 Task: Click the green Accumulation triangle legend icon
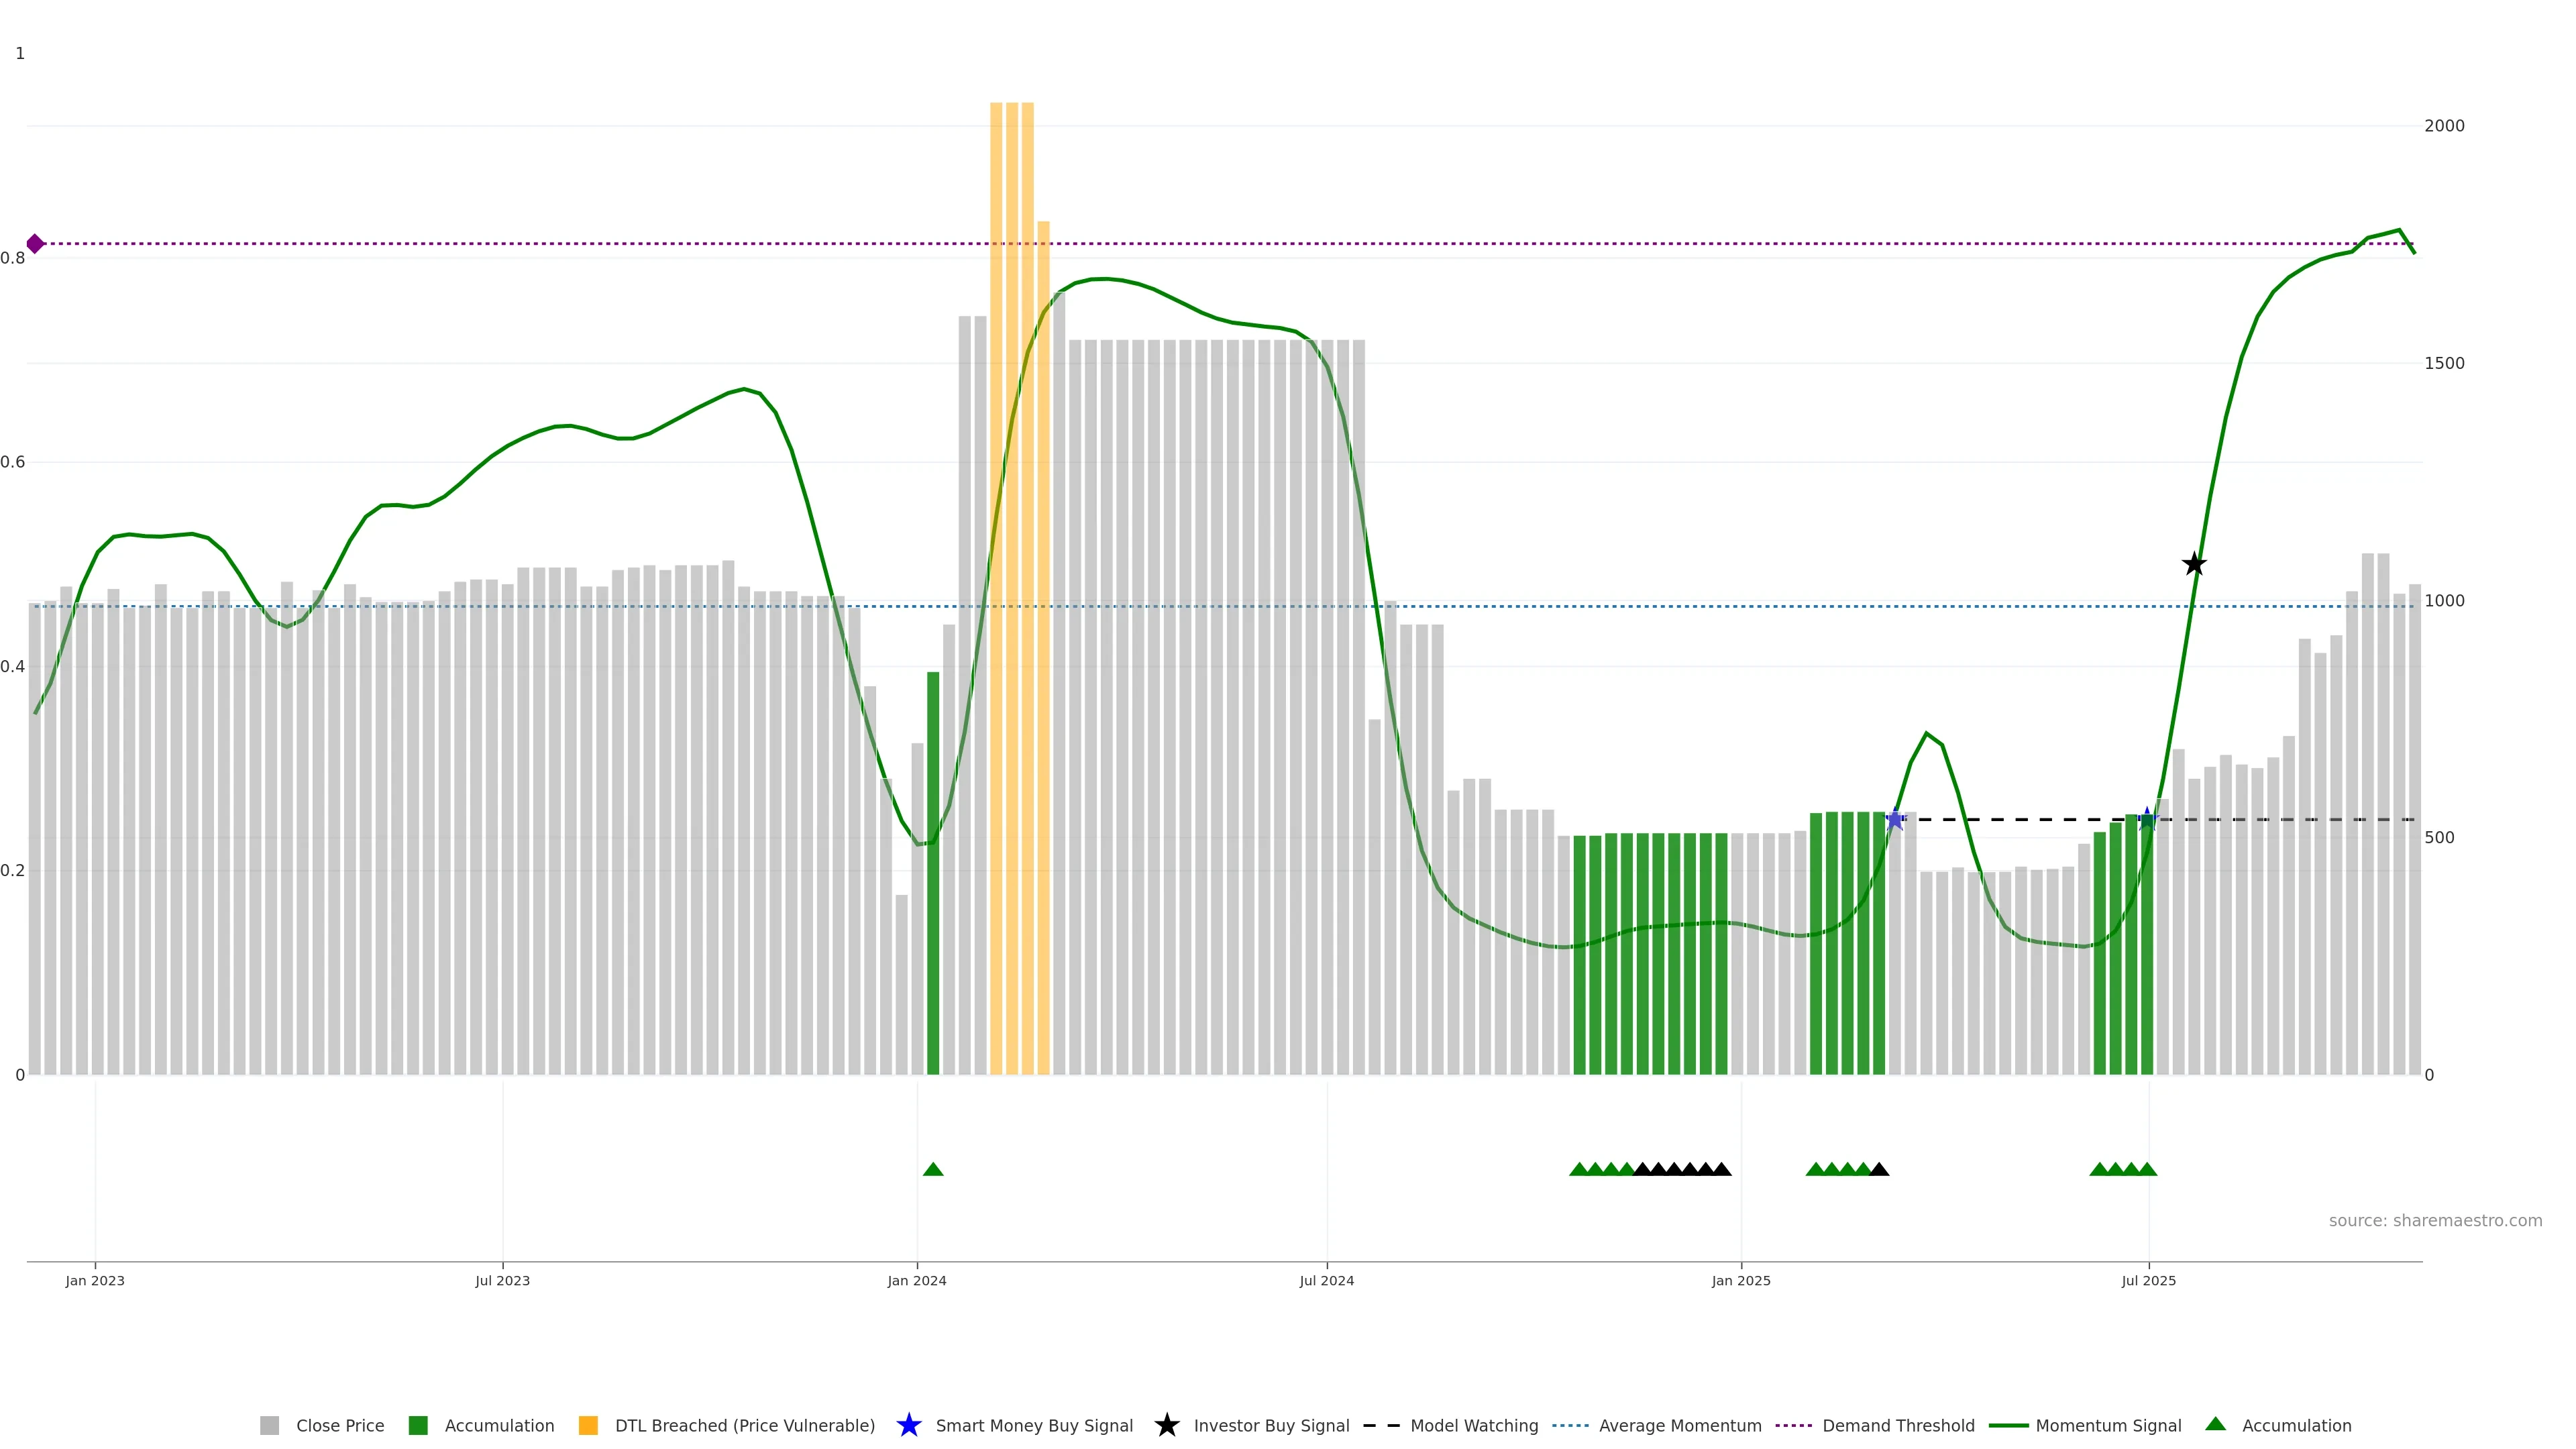click(2215, 1424)
